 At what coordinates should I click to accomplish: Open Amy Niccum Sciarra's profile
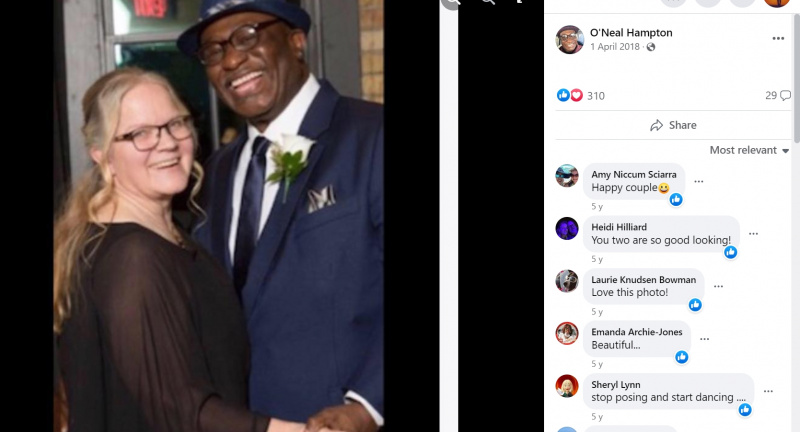point(634,174)
